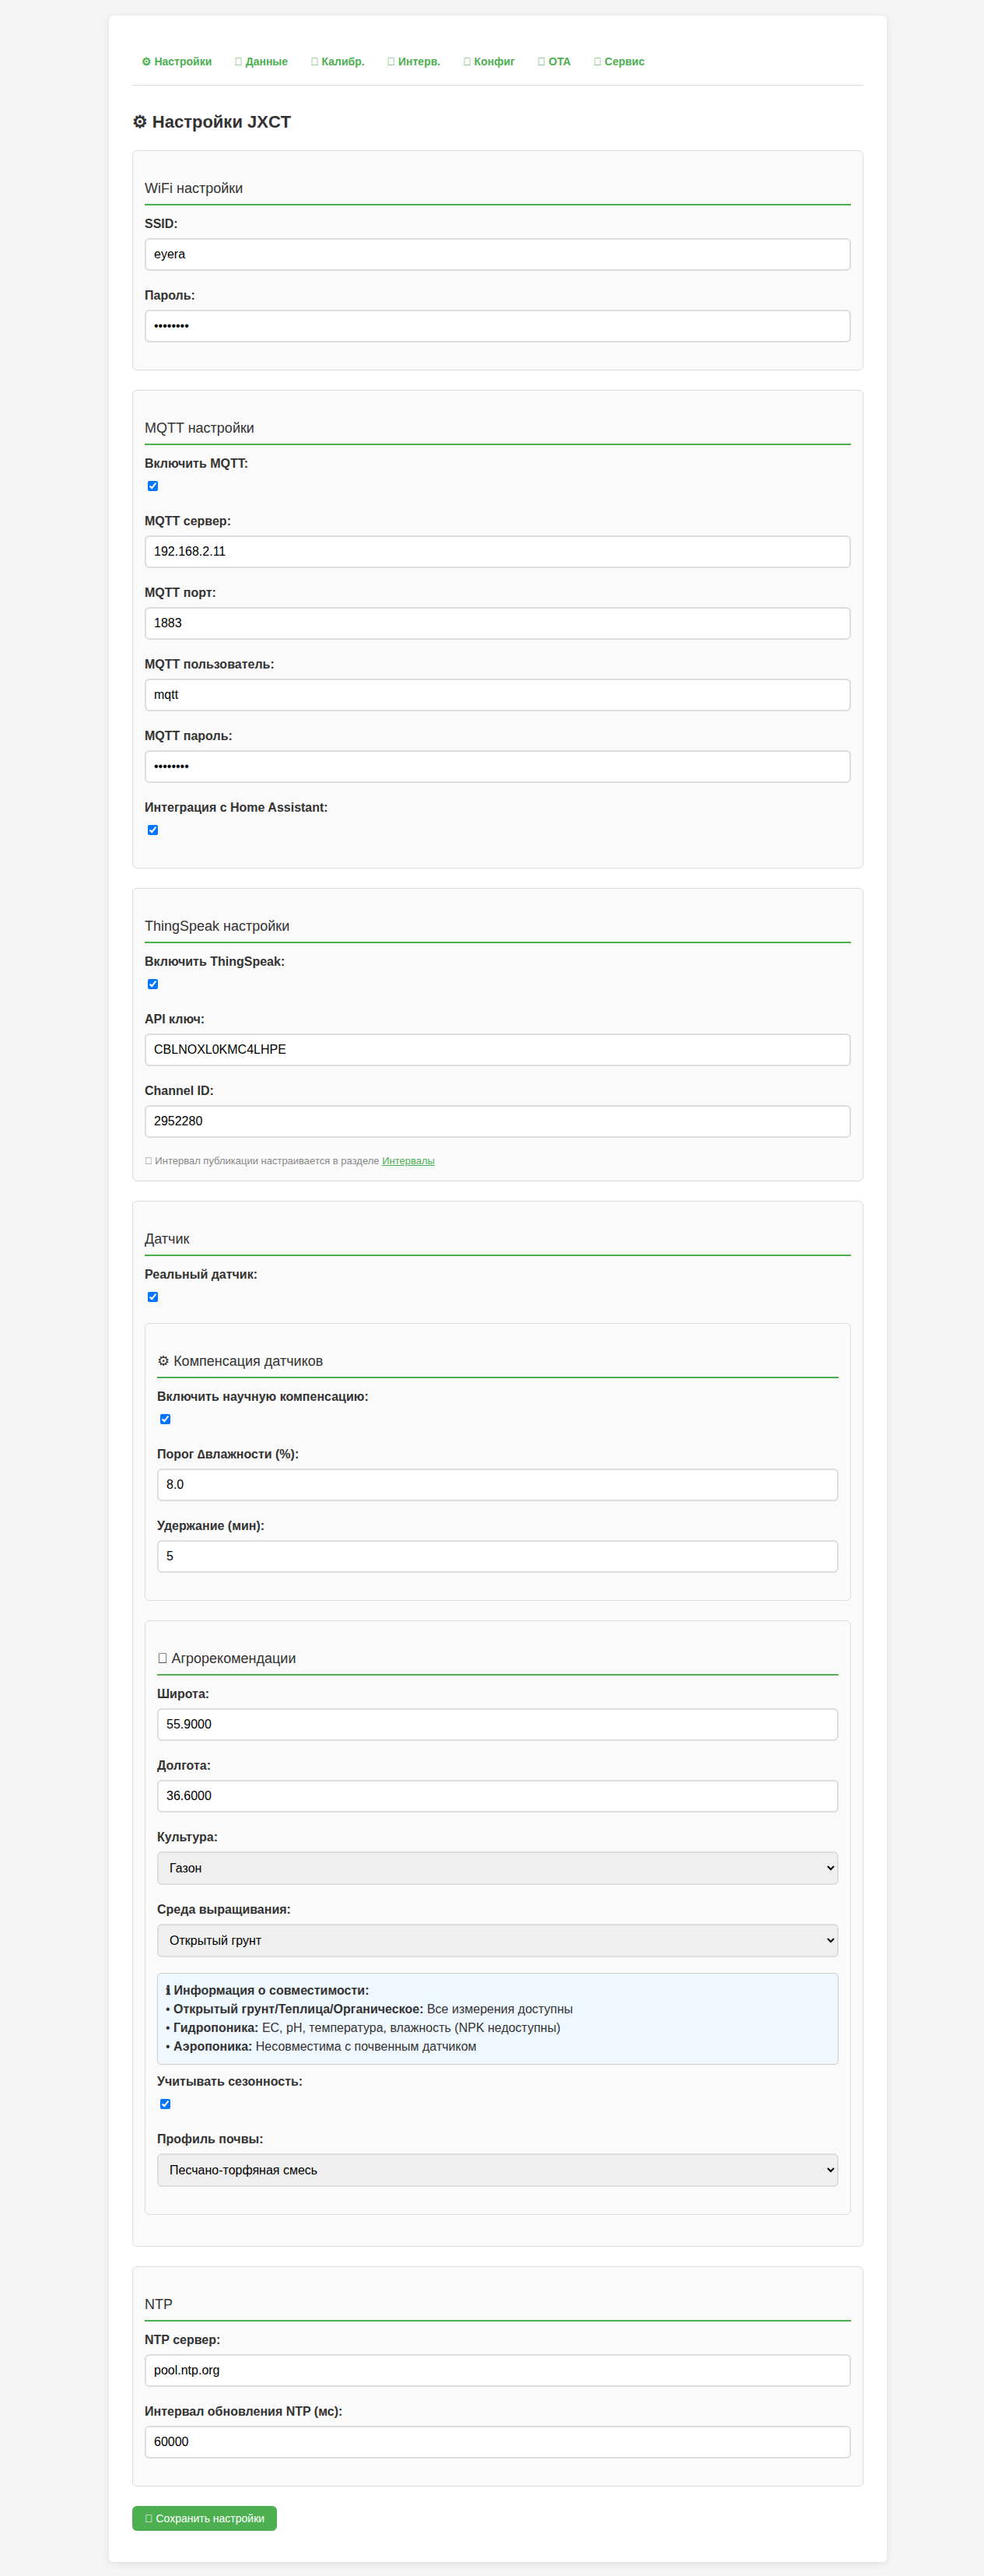Click the Сервис icon in navigation

(x=597, y=61)
